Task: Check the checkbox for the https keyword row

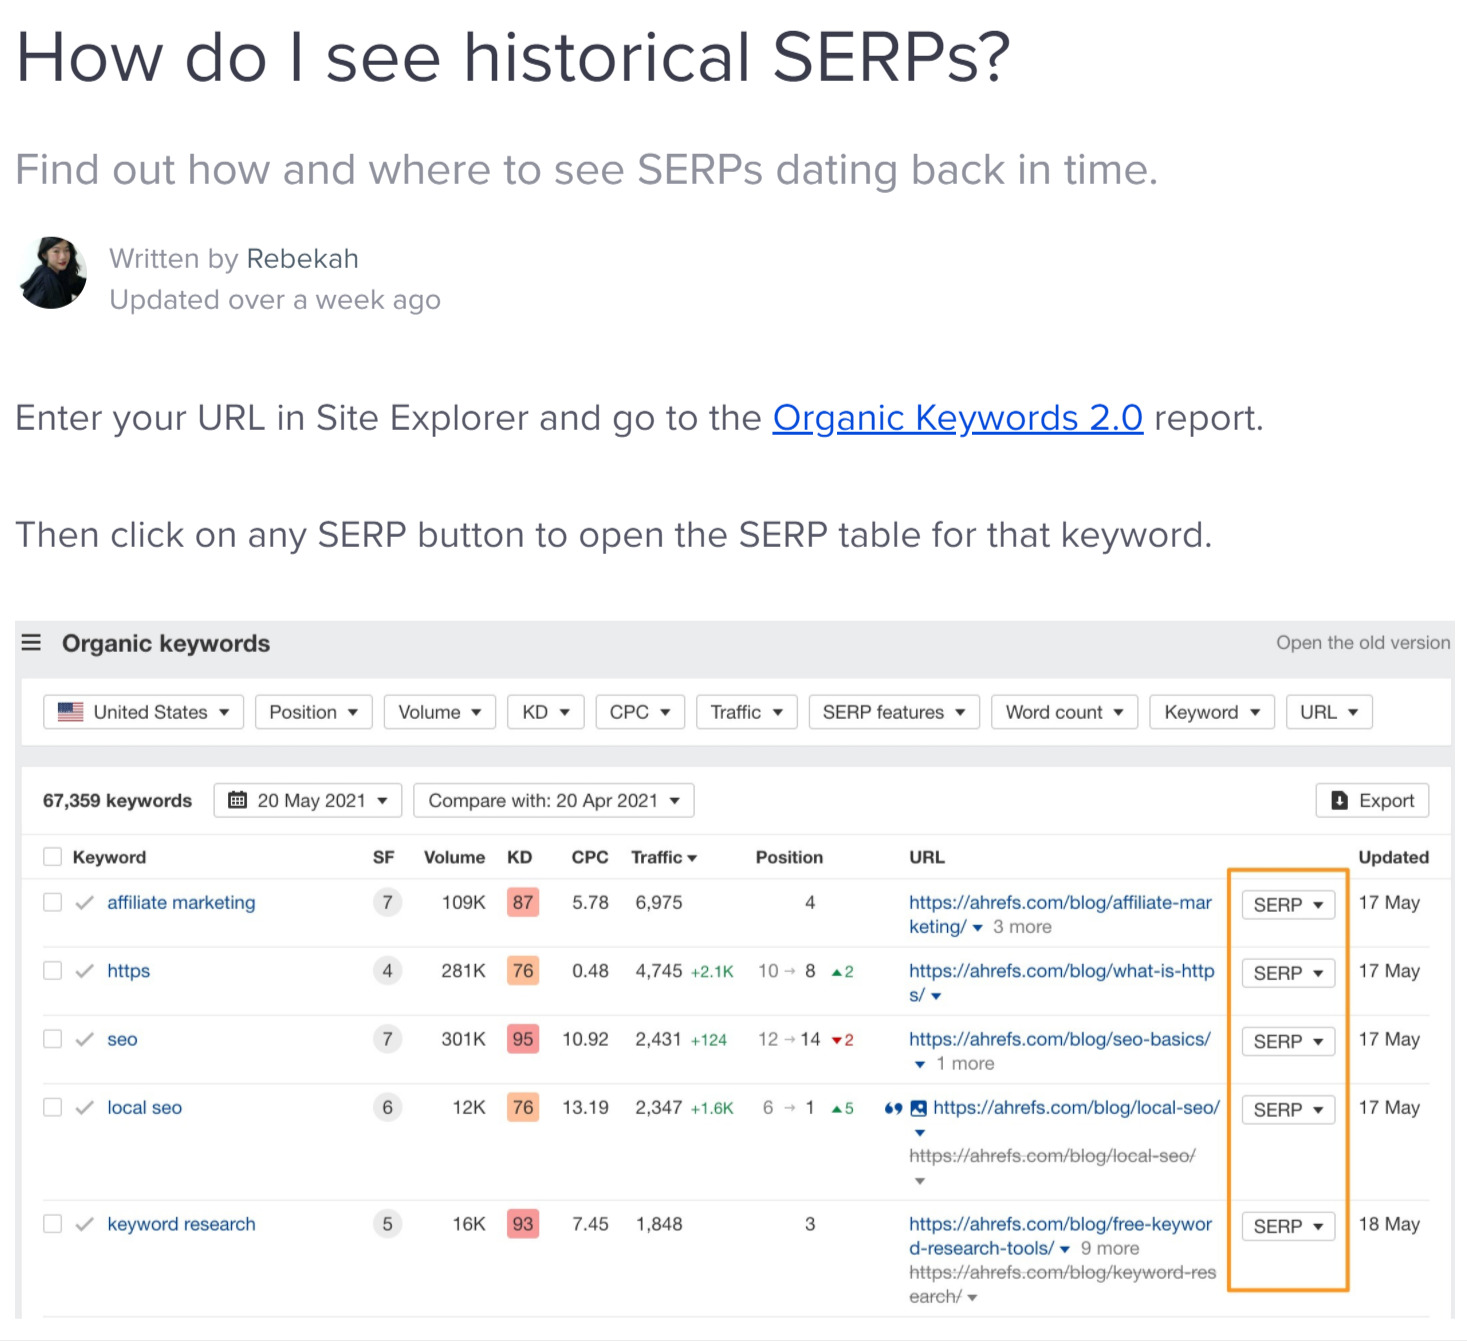Action: (52, 970)
